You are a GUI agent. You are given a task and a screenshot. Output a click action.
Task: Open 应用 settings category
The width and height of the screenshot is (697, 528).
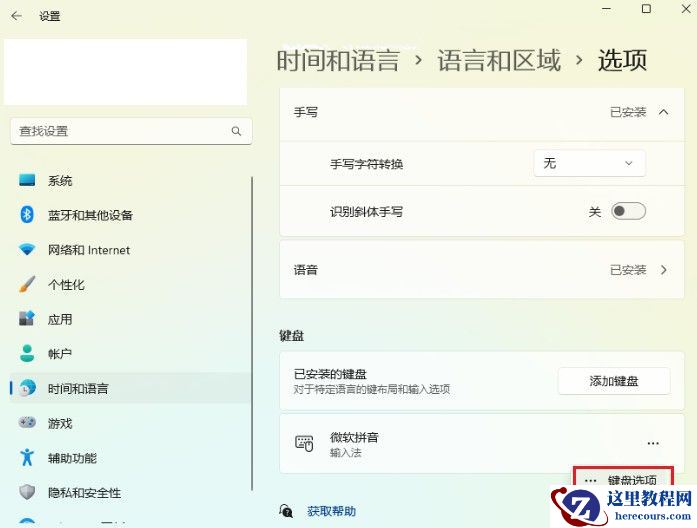[130, 319]
